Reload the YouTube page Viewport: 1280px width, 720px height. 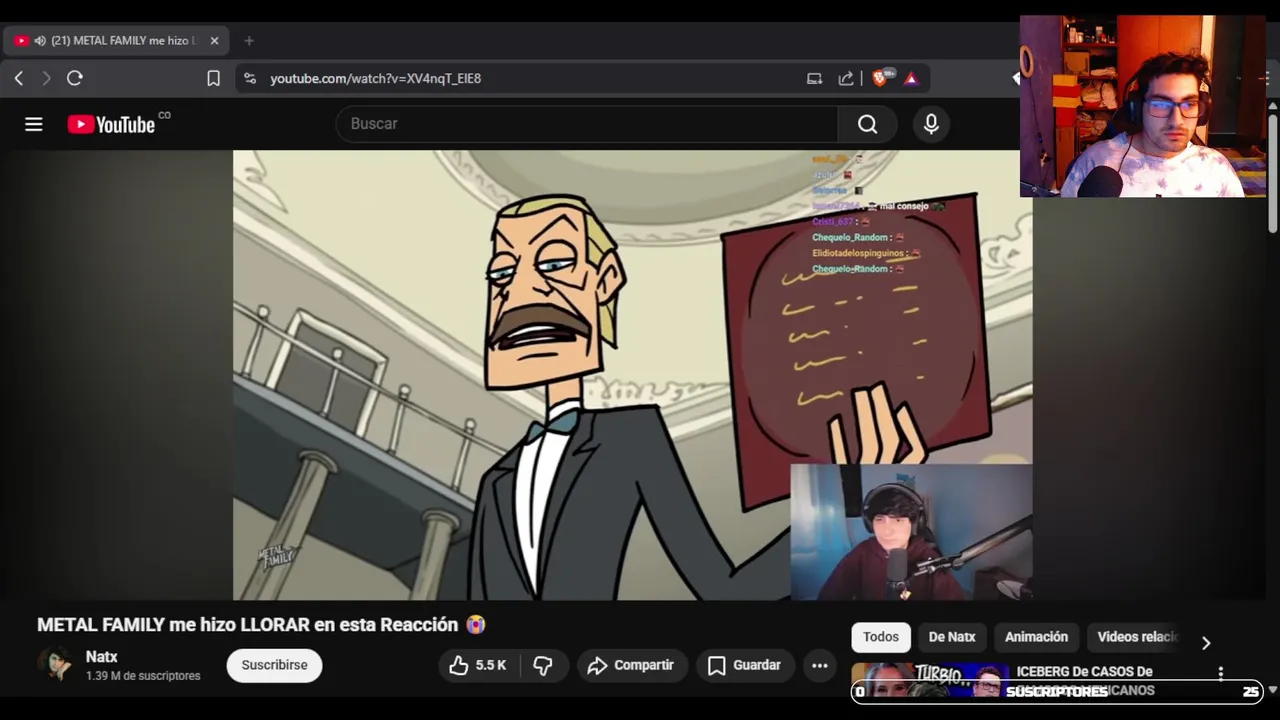tap(75, 78)
